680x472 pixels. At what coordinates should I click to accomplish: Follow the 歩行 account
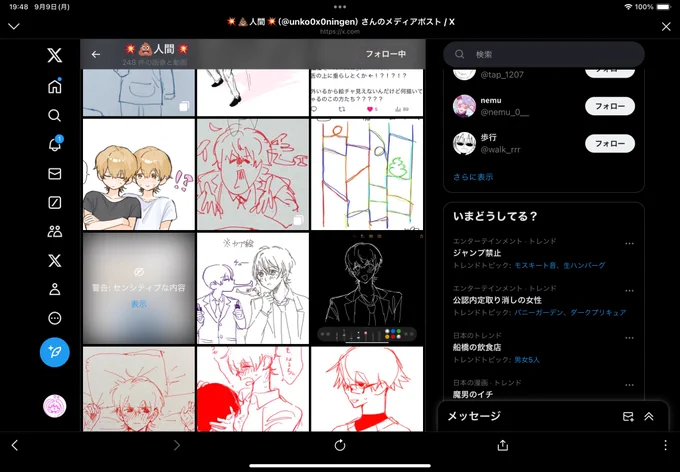click(x=610, y=144)
